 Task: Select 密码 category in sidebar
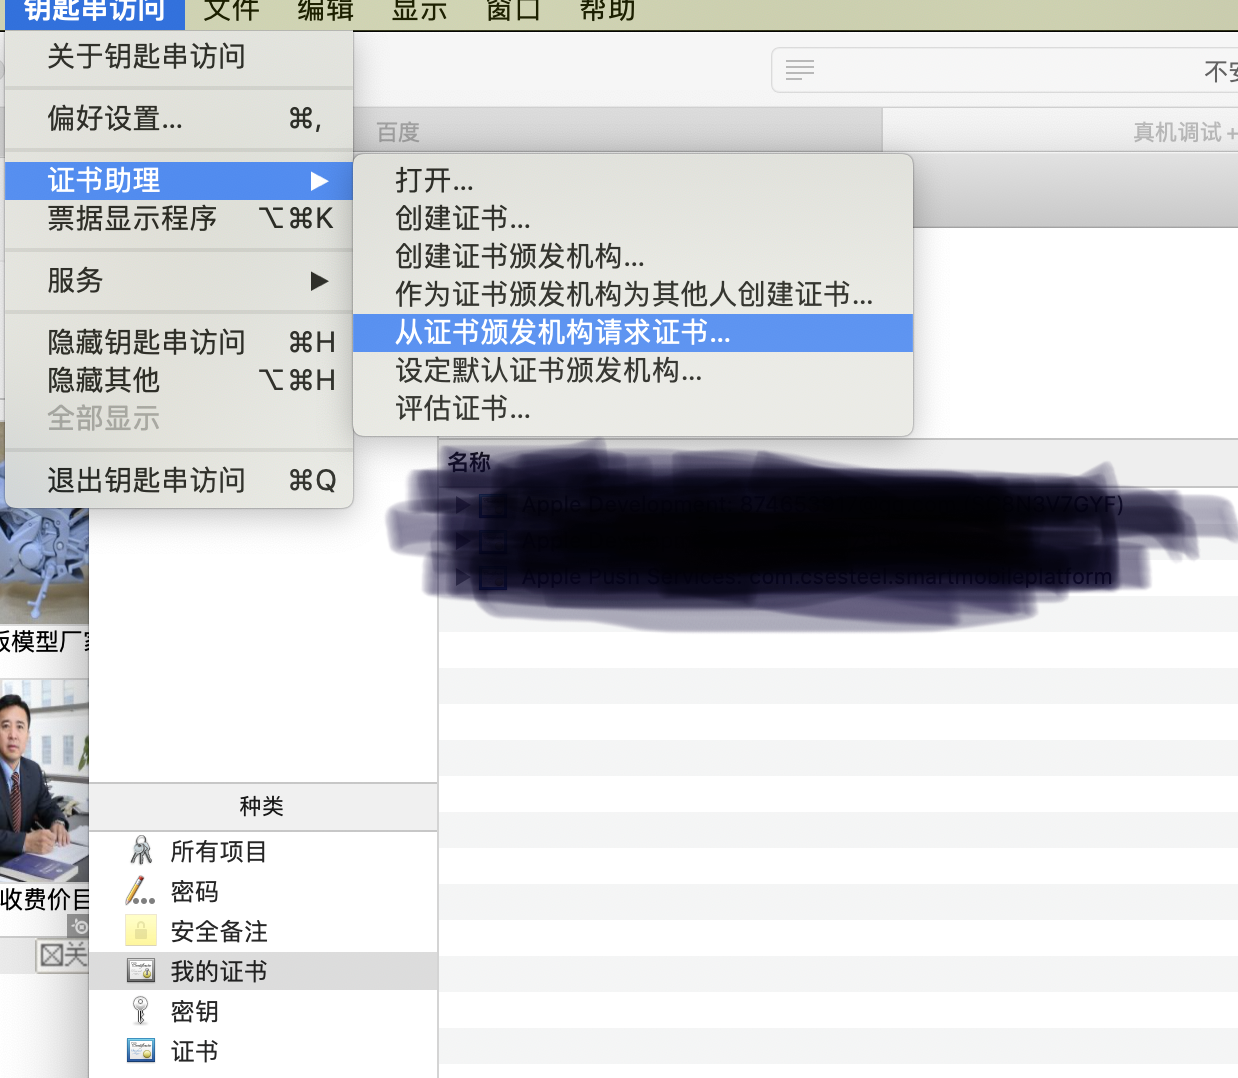tap(263, 892)
